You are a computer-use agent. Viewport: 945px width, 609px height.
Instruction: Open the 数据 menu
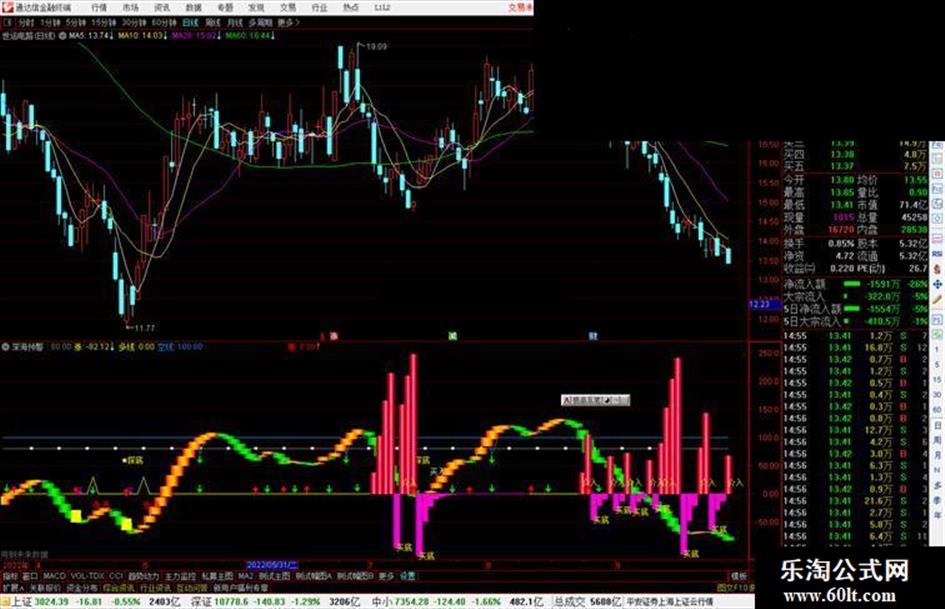point(193,8)
